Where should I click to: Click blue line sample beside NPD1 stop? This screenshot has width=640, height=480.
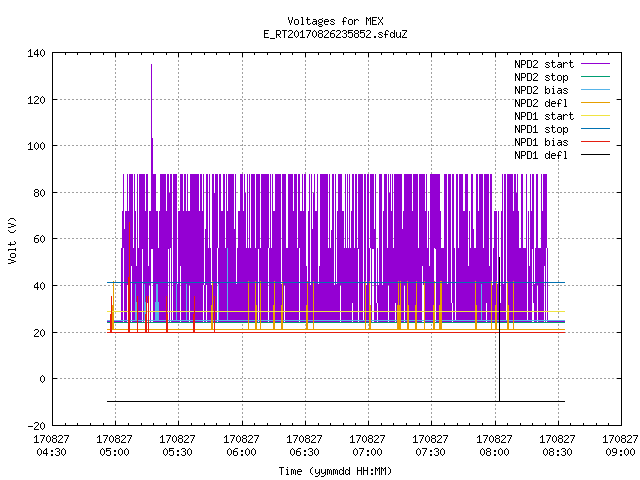point(595,129)
